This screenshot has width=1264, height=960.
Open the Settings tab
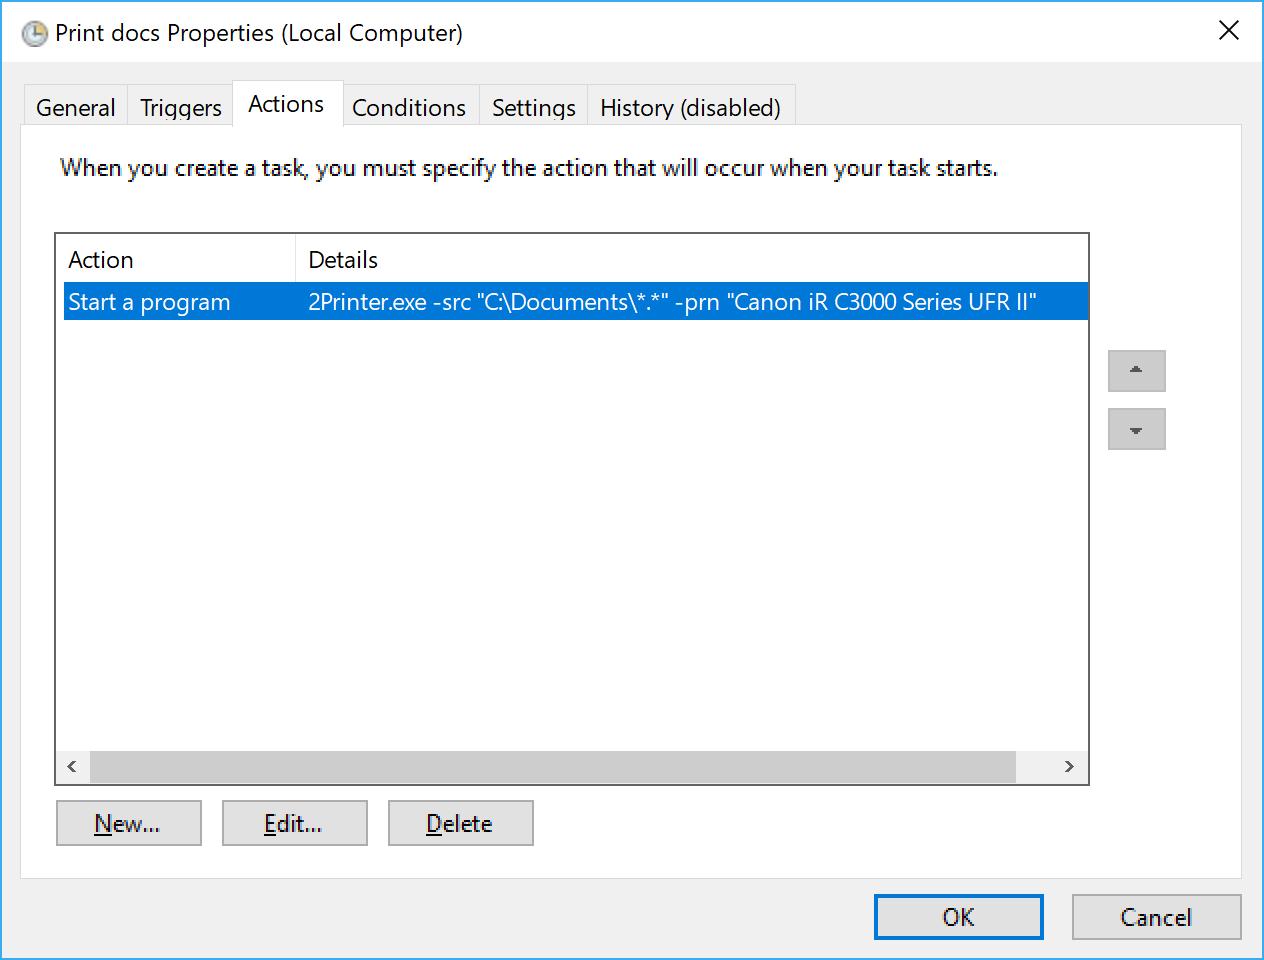coord(533,108)
